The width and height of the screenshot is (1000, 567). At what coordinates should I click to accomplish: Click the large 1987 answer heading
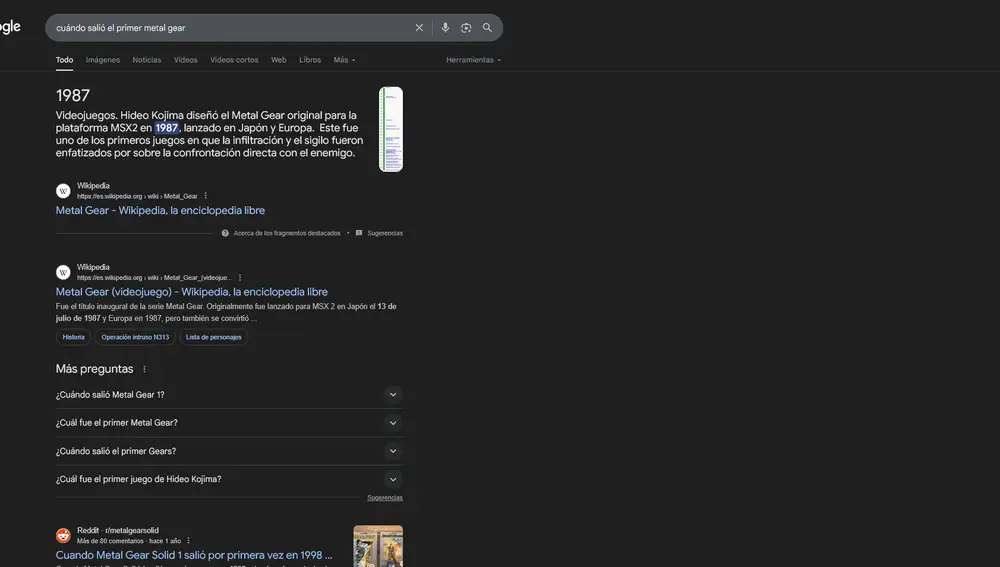tap(73, 96)
